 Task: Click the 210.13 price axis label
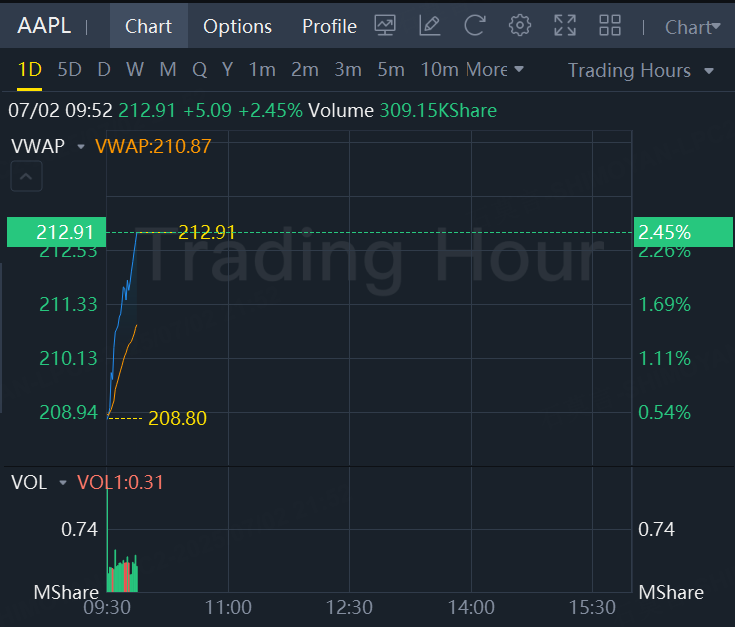click(x=68, y=358)
